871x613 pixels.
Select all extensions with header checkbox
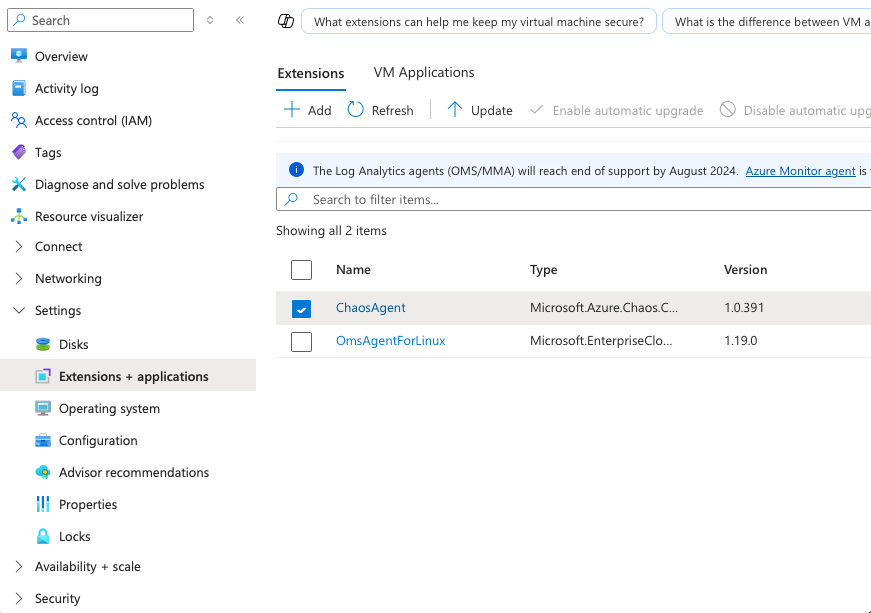click(301, 269)
